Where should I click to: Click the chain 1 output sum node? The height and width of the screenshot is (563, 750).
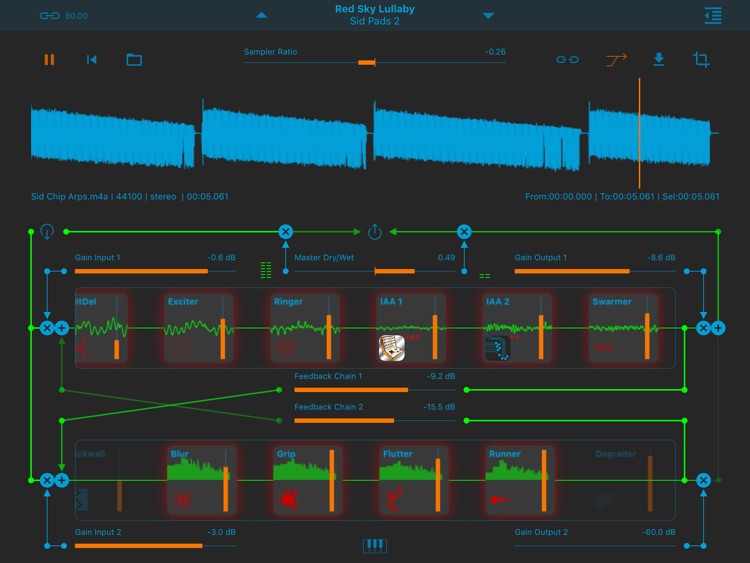tap(718, 328)
